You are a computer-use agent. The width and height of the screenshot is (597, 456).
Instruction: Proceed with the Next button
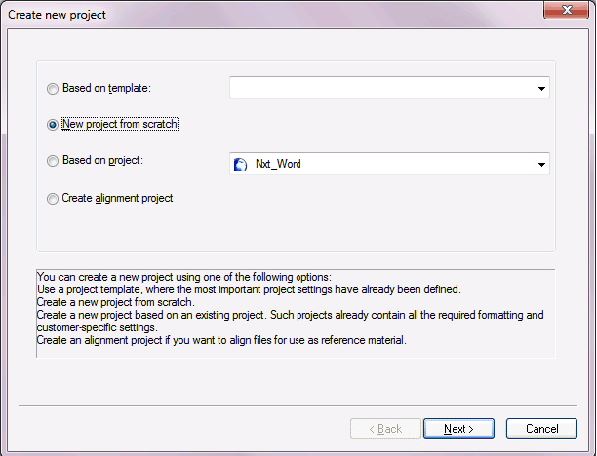coord(459,429)
